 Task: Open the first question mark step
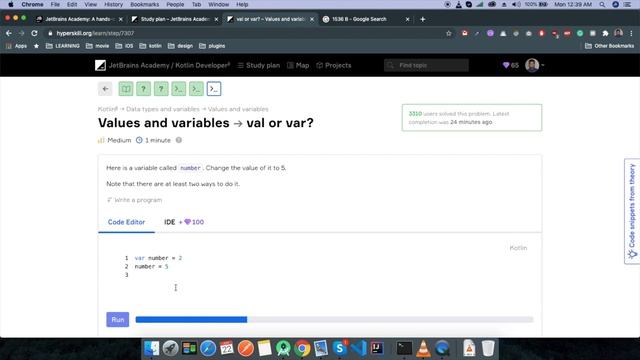click(143, 89)
